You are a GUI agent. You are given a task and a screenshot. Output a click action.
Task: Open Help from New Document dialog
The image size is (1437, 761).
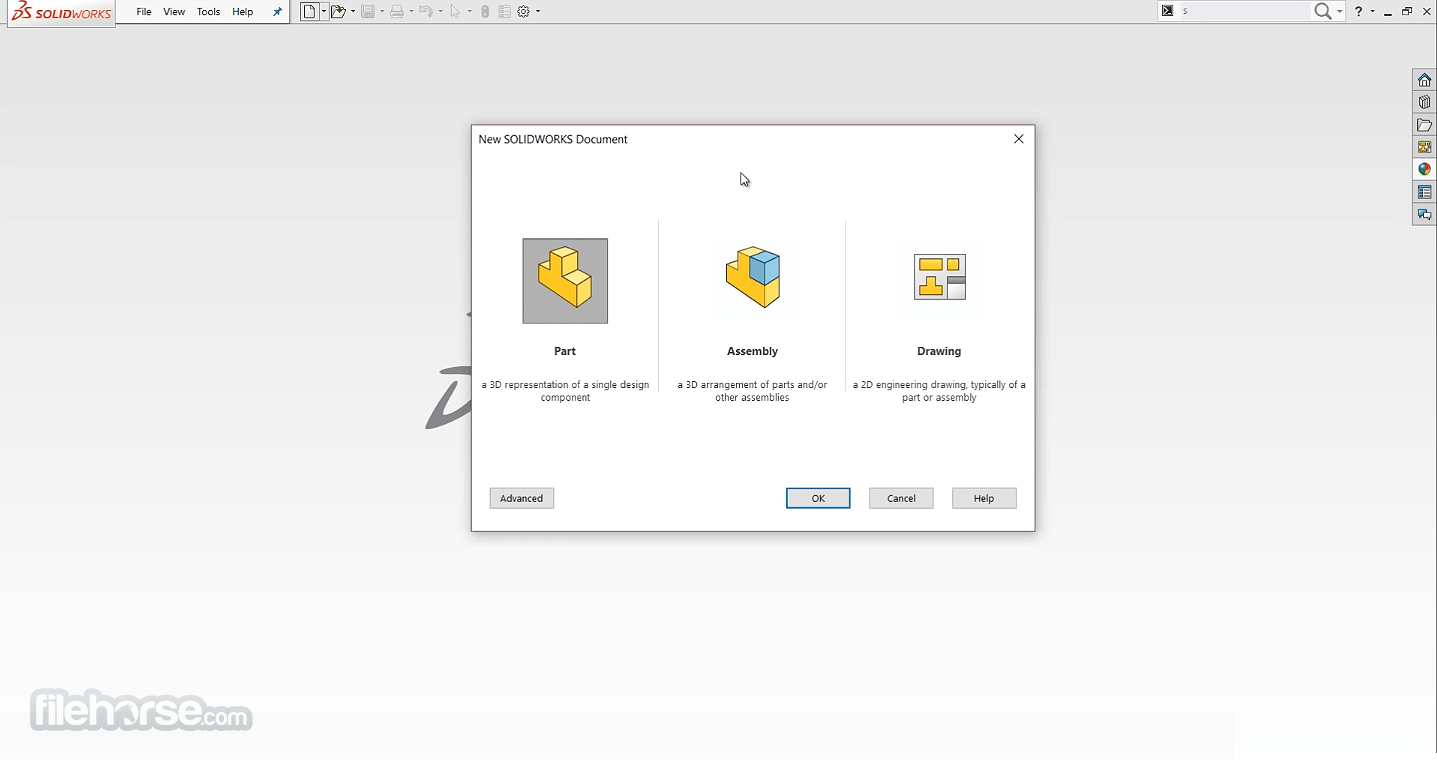[x=984, y=498]
